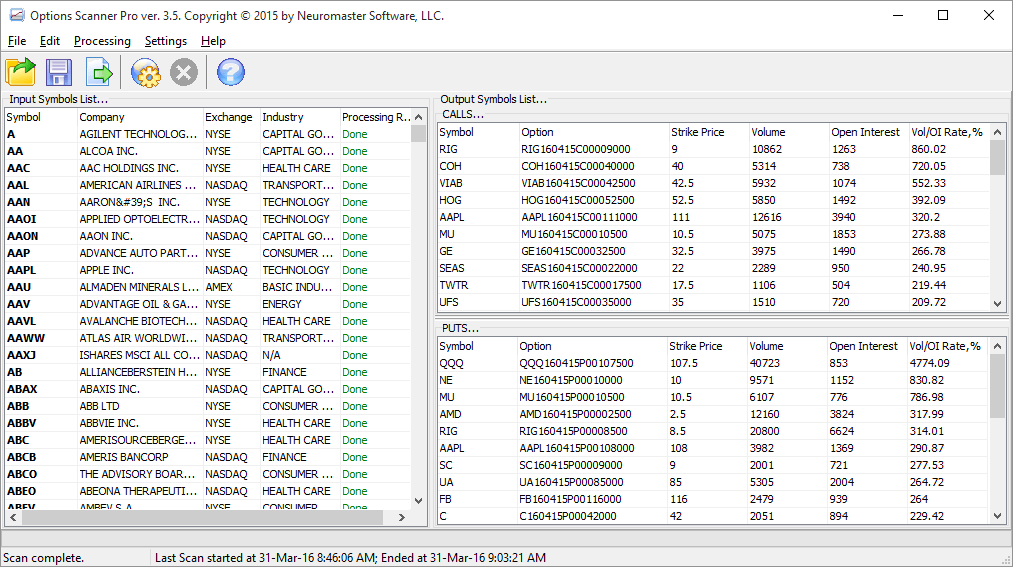Open the Help menu
The height and width of the screenshot is (567, 1013).
[213, 41]
